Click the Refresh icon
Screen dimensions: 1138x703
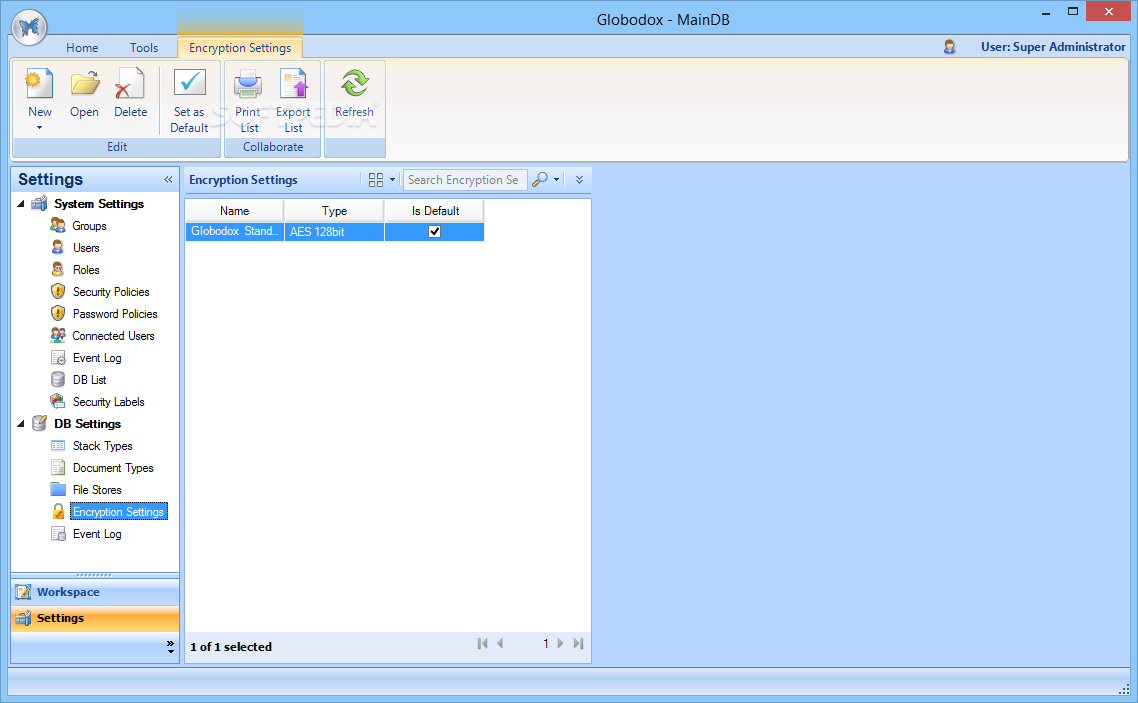tap(354, 83)
